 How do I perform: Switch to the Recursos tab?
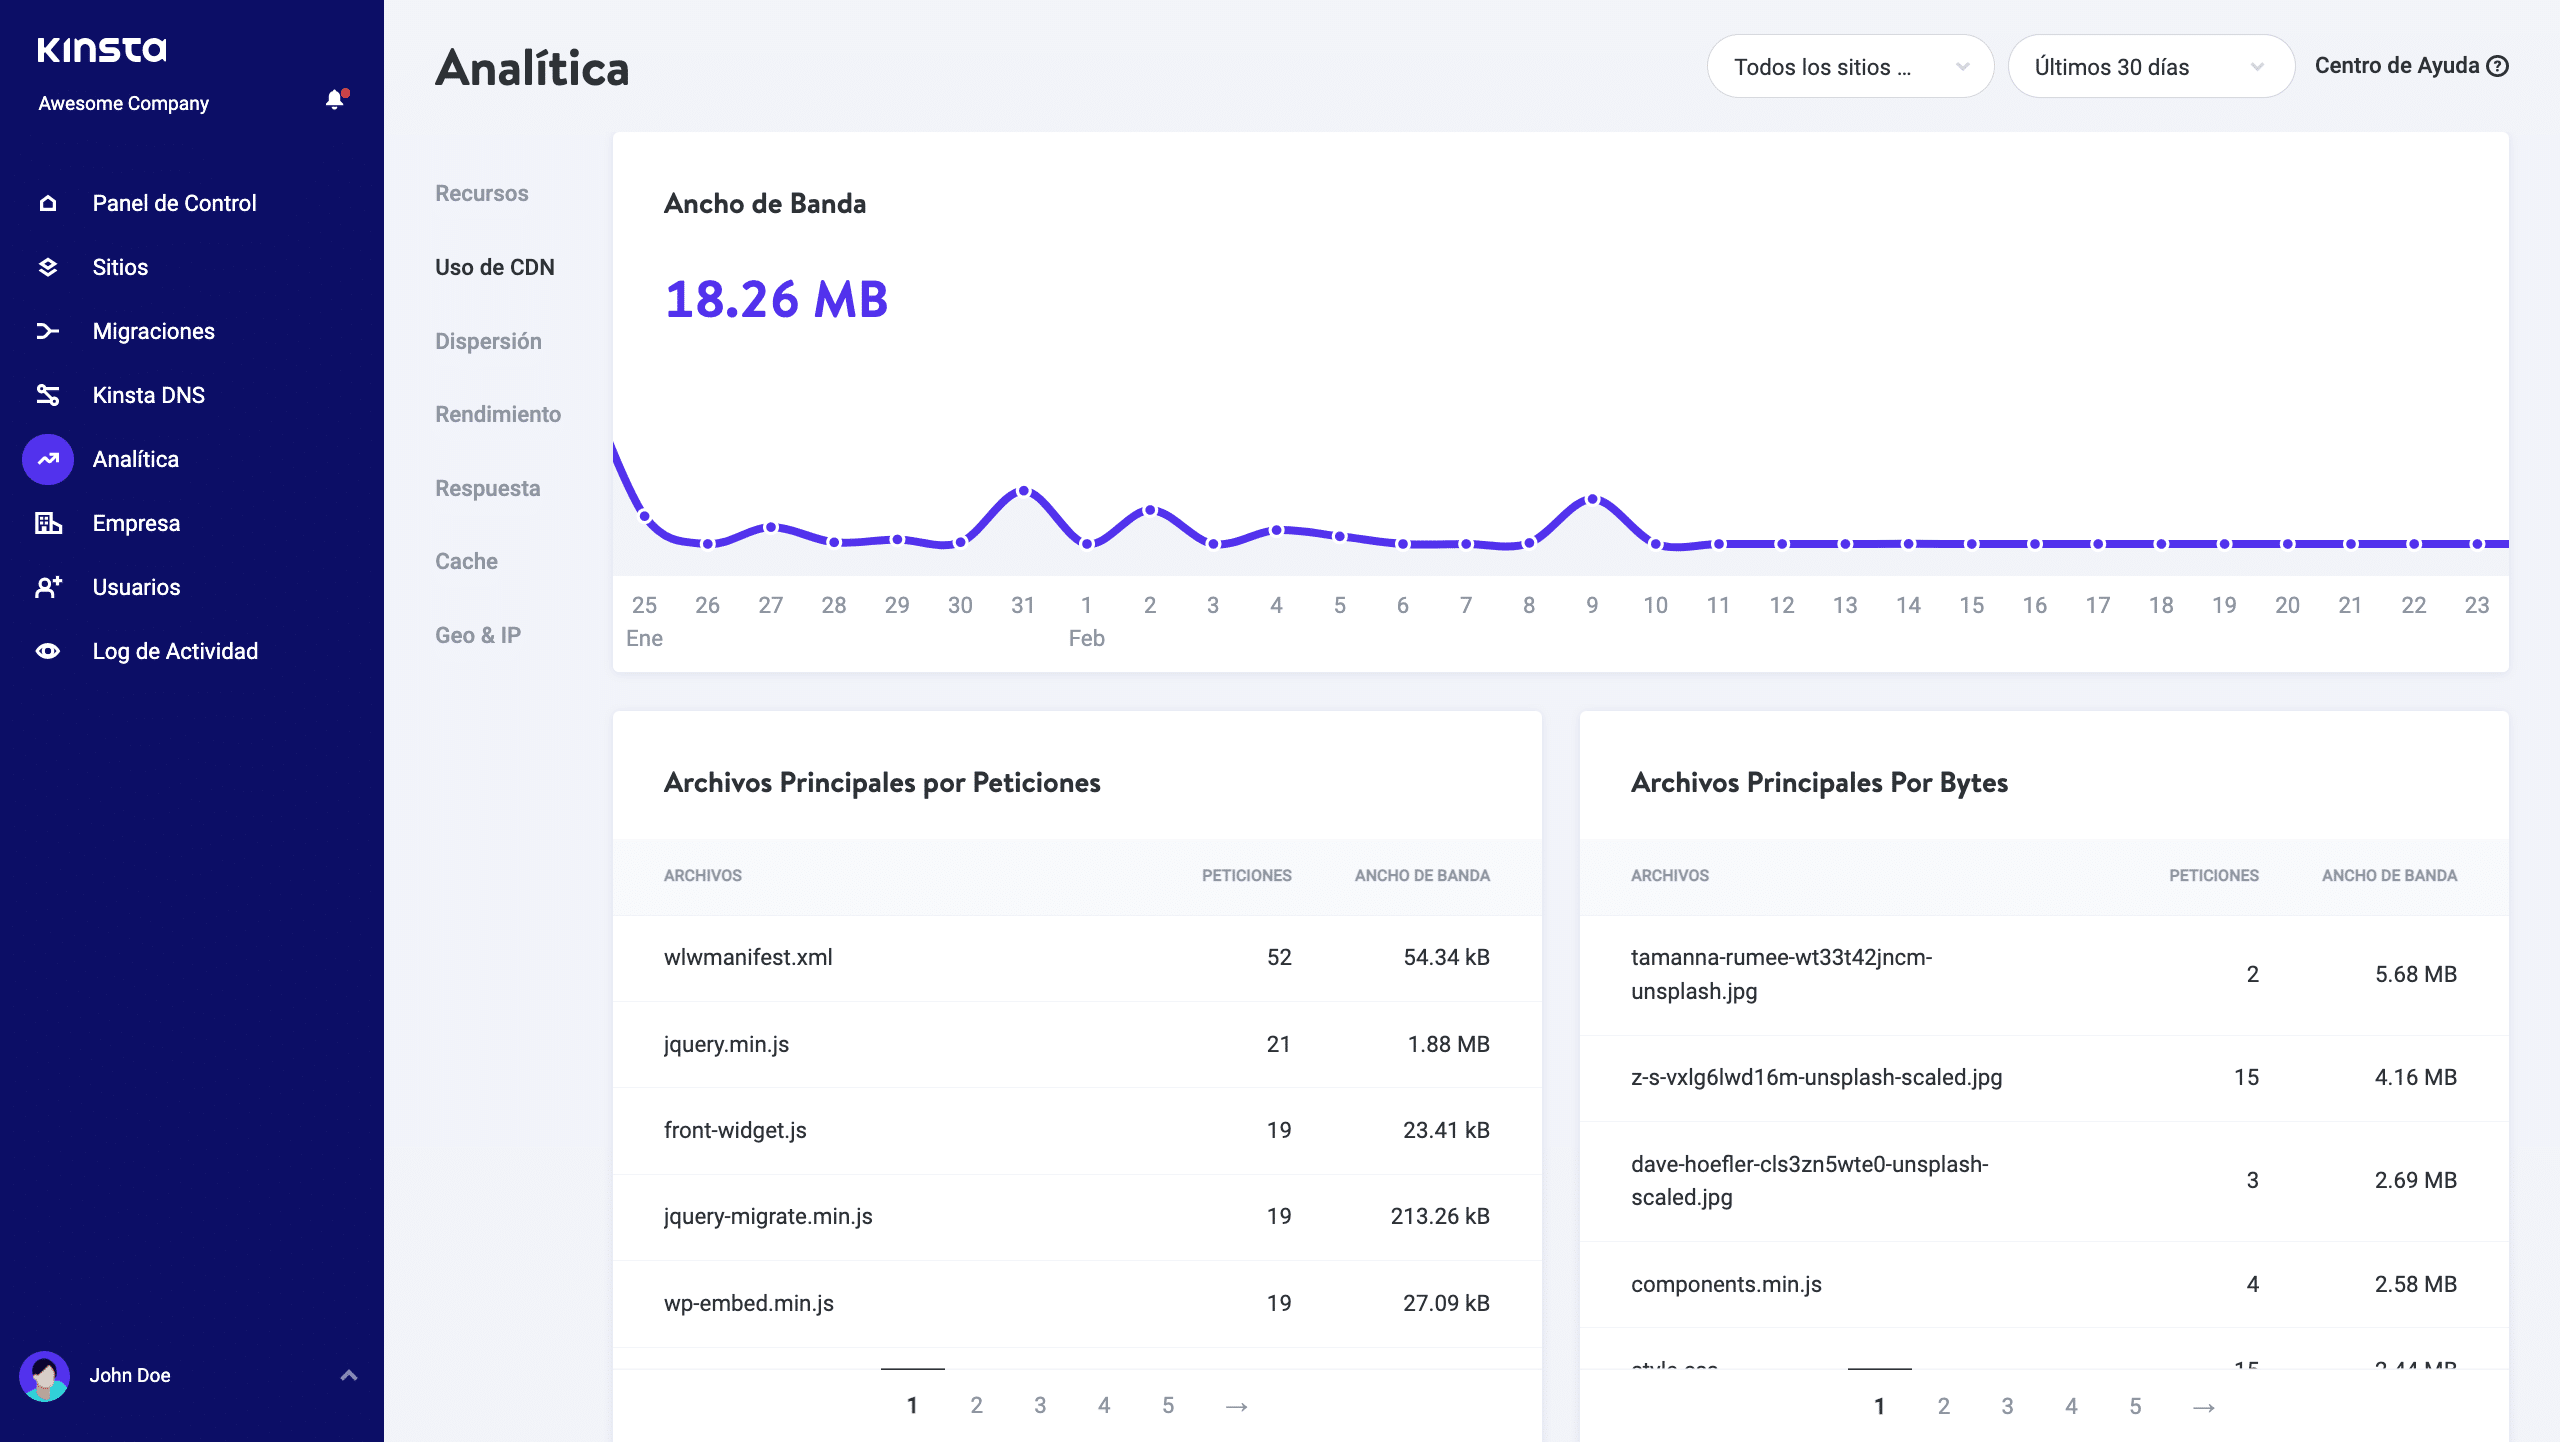tap(481, 193)
